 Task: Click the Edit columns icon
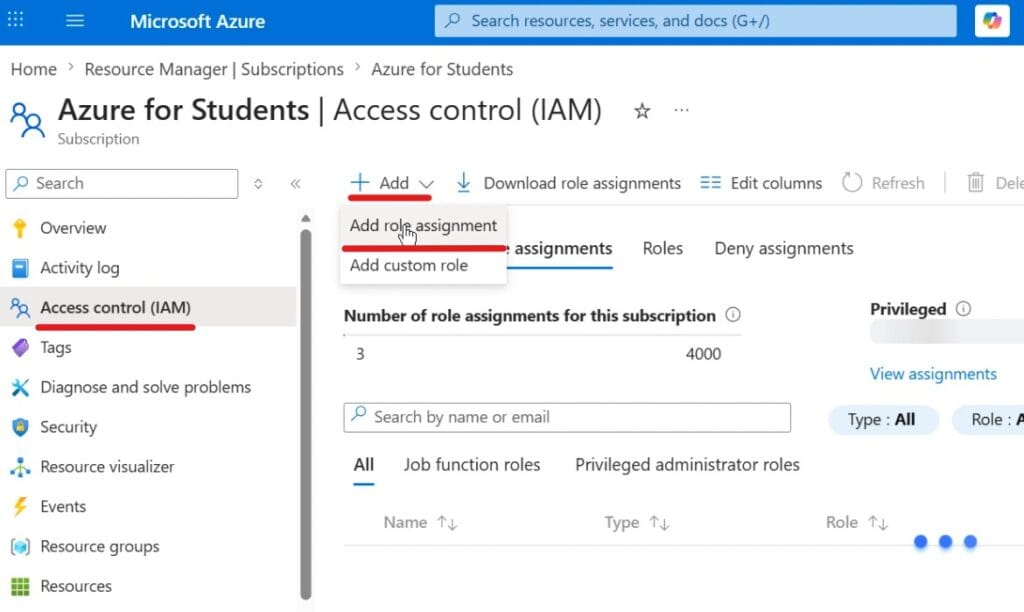(x=711, y=183)
